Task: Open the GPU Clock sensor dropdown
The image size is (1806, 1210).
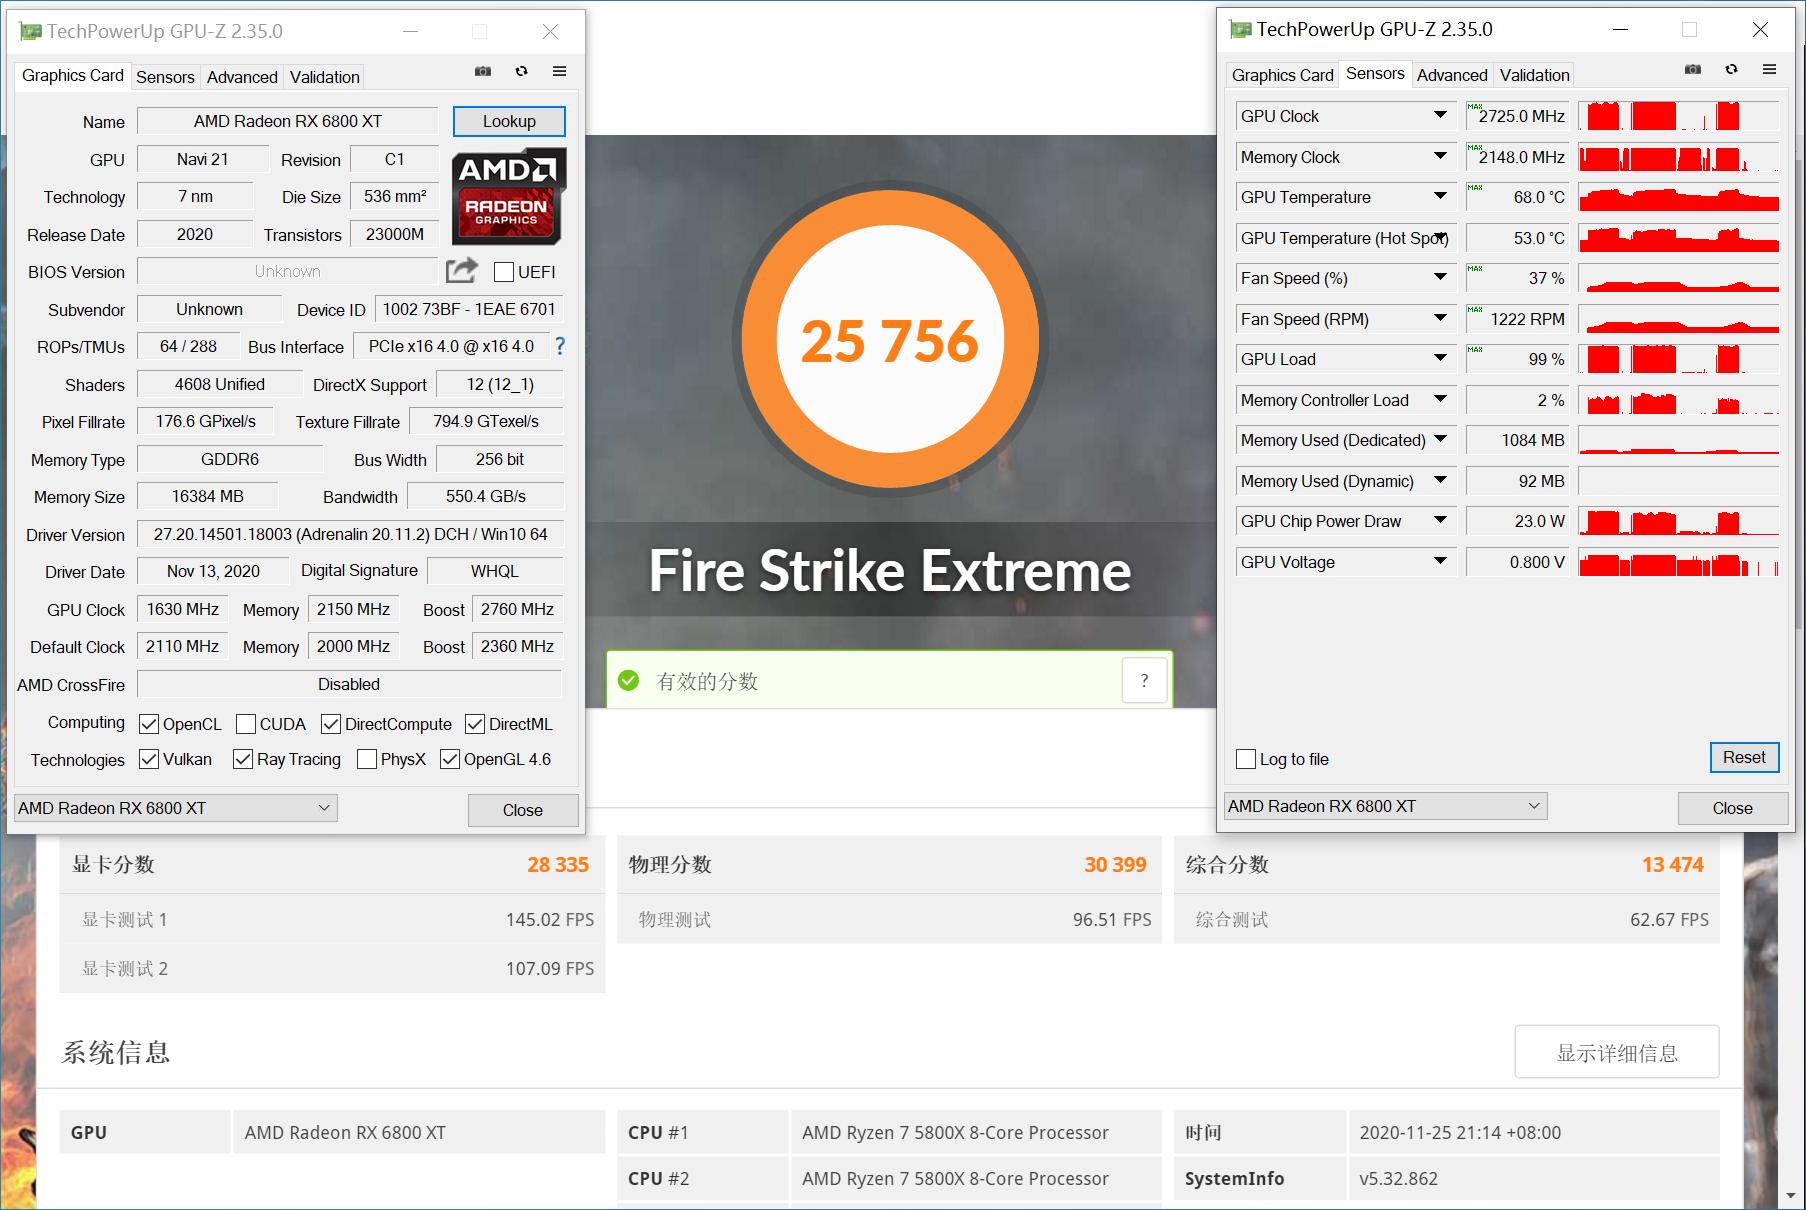Action: pos(1440,116)
